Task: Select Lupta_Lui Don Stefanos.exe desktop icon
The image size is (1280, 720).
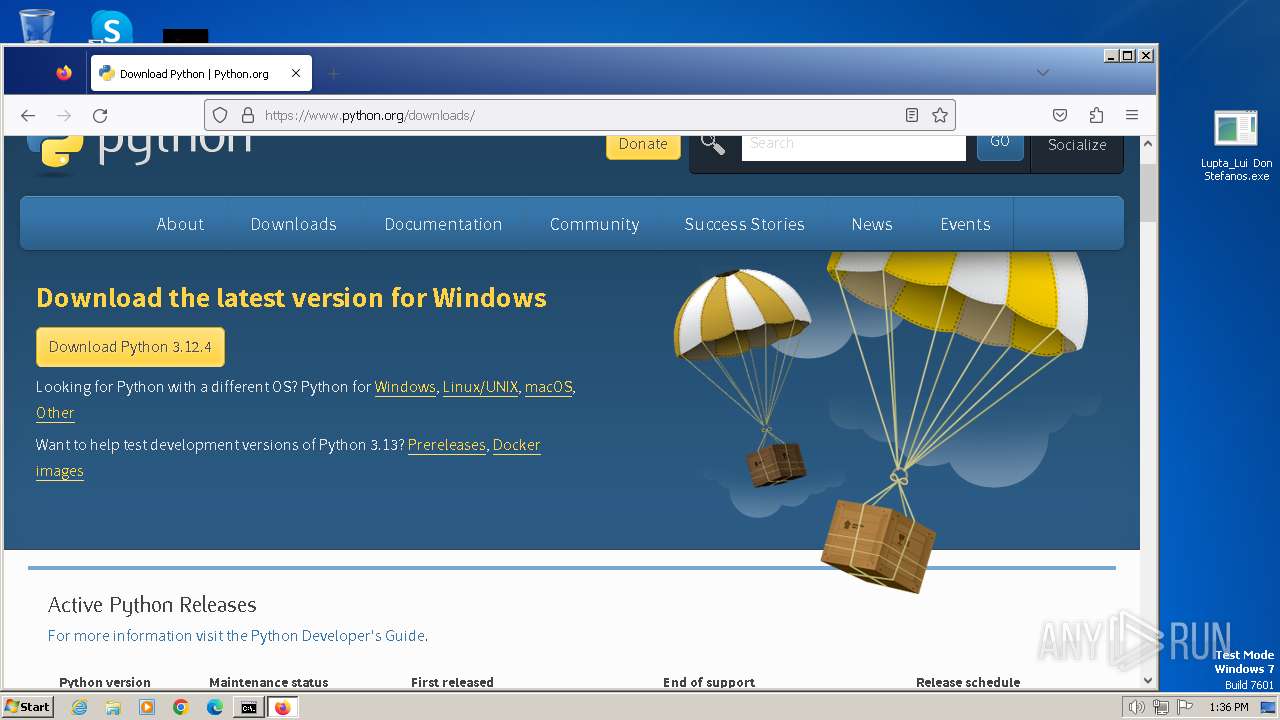Action: tap(1236, 146)
